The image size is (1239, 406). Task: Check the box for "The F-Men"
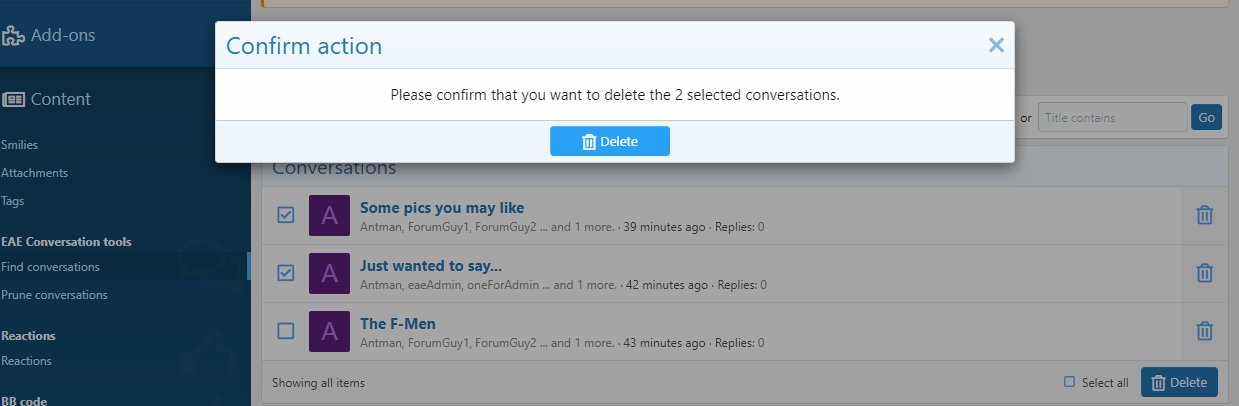[x=286, y=331]
